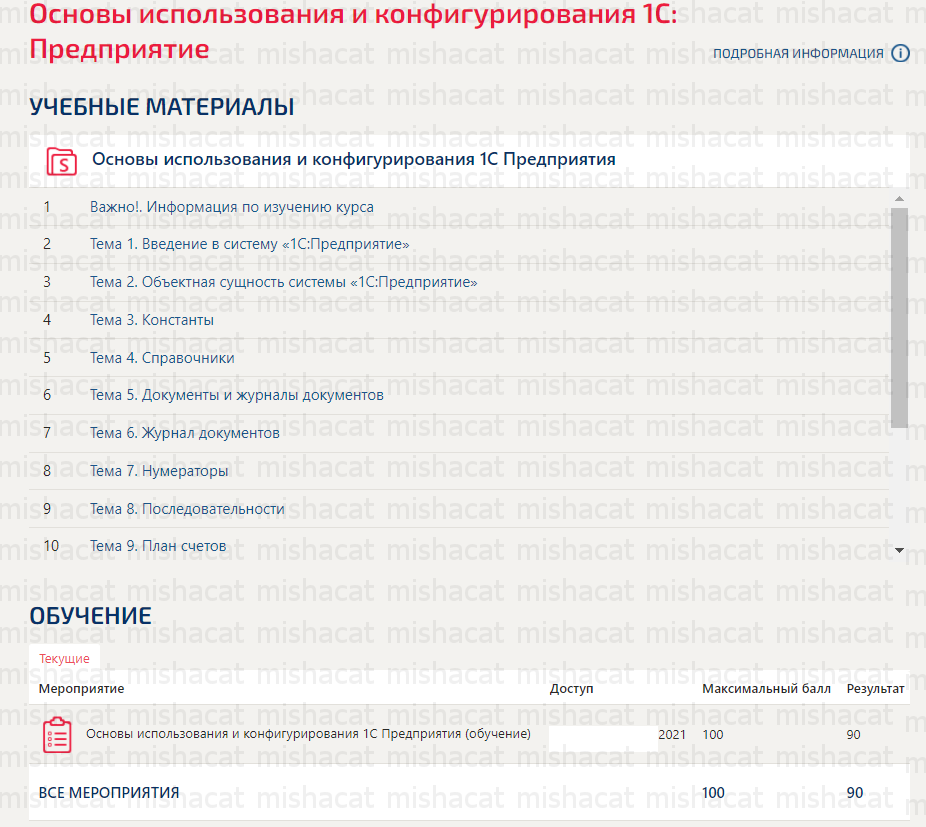Screen dimensions: 926x827
Task: Click the ВСЕ МЕРОПРИЯТИЯ summary row label
Action: point(109,793)
